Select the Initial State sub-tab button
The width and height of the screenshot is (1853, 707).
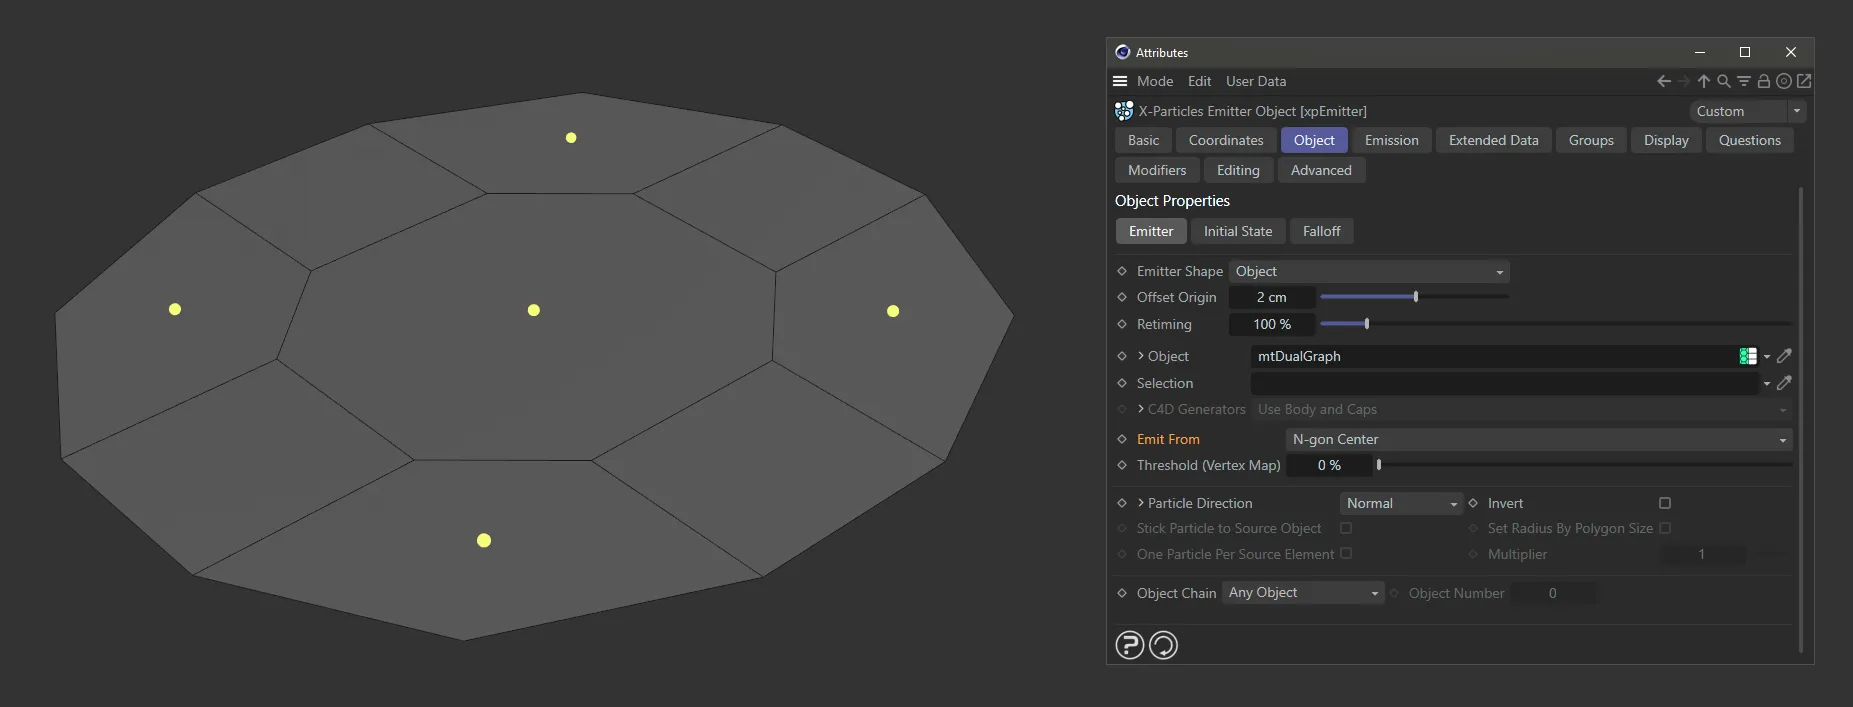(x=1238, y=231)
